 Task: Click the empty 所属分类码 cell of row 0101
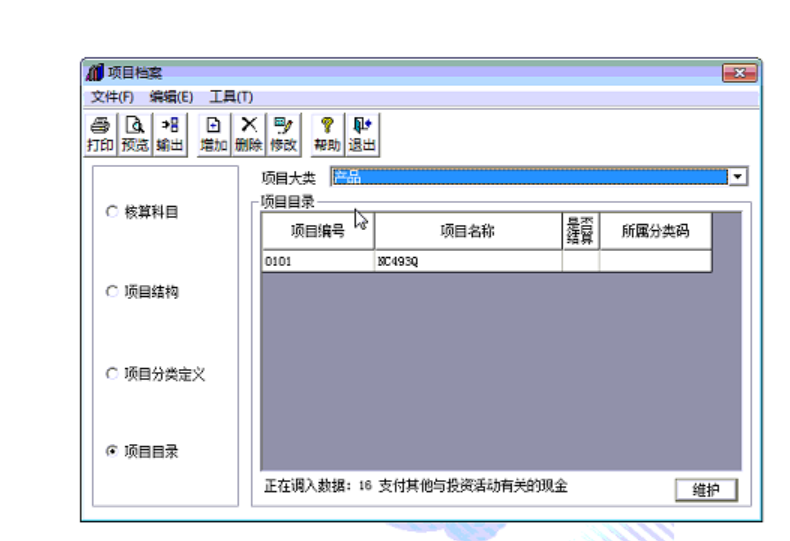655,261
